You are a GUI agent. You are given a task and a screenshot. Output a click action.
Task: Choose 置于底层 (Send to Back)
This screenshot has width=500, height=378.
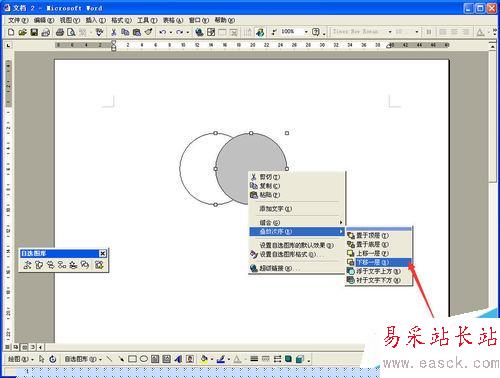tap(379, 244)
